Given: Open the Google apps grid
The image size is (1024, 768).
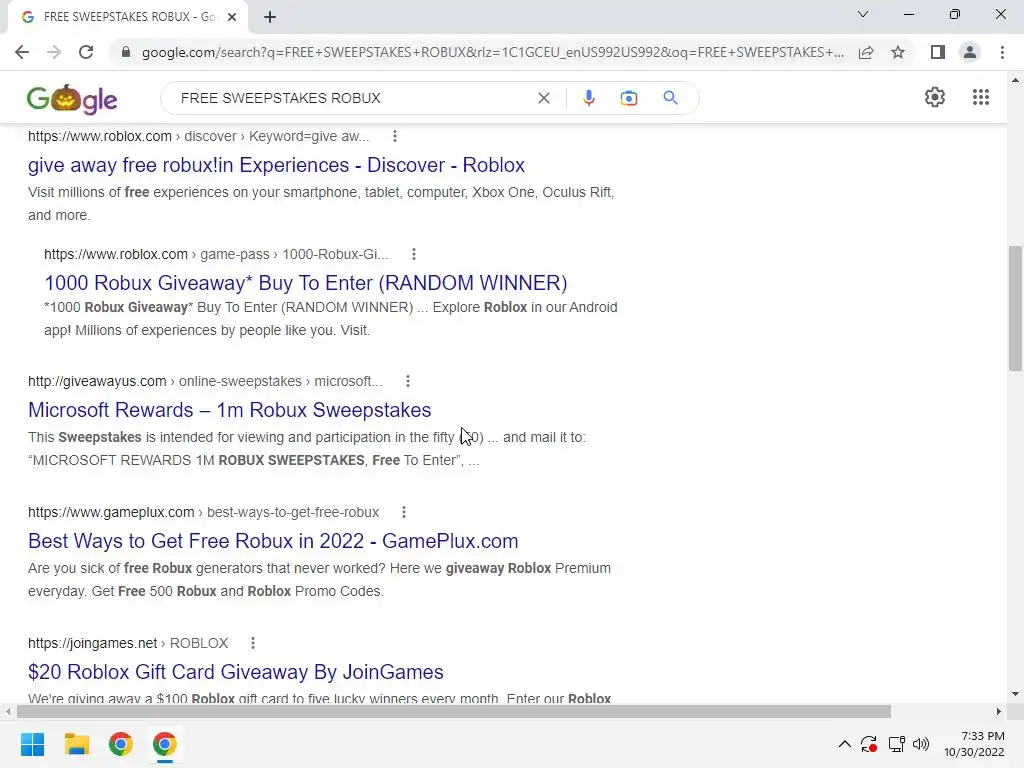Looking at the screenshot, I should 981,97.
